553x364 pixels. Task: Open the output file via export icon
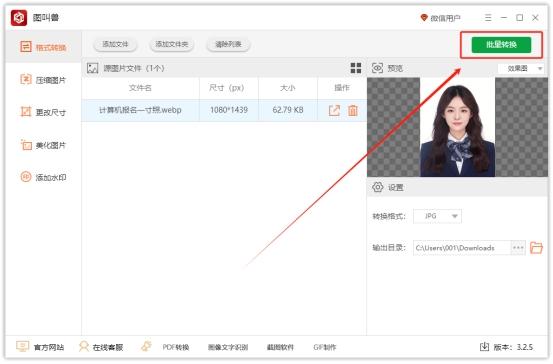click(334, 110)
